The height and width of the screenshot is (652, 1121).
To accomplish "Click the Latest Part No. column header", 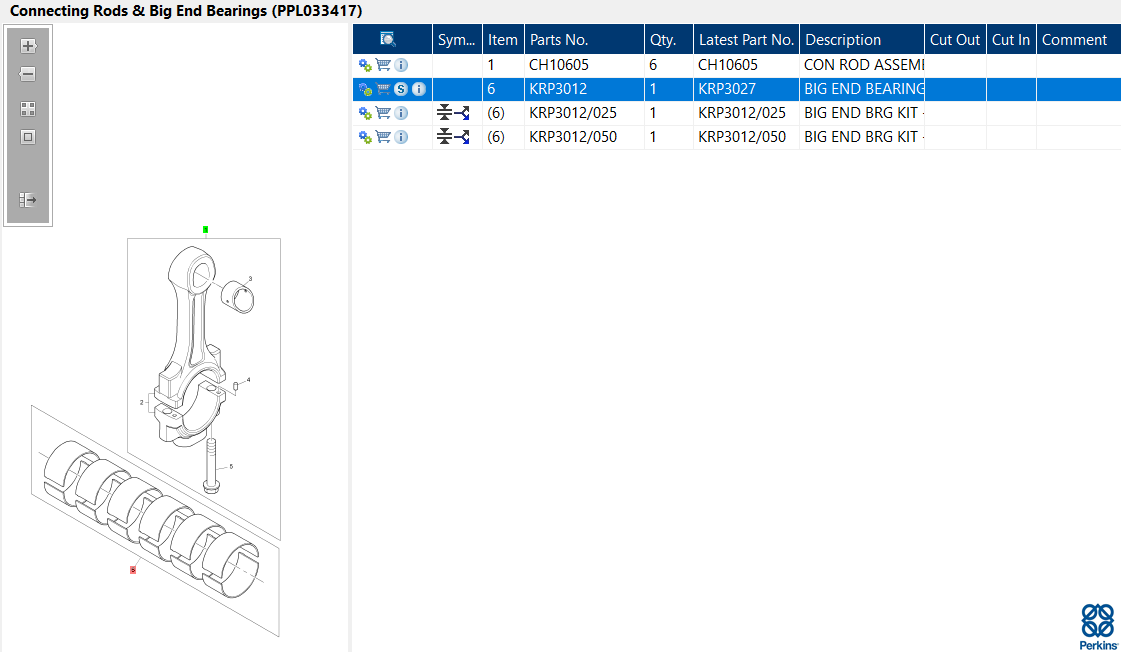I will (x=746, y=39).
